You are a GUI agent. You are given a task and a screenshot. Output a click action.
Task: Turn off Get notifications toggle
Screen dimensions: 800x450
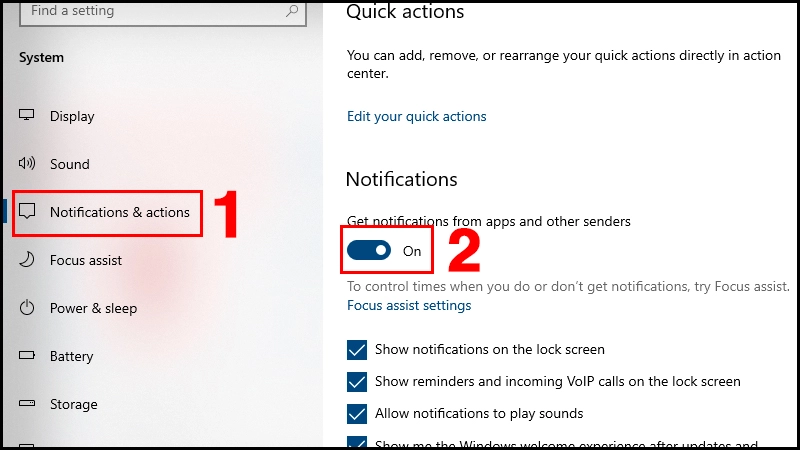click(369, 251)
